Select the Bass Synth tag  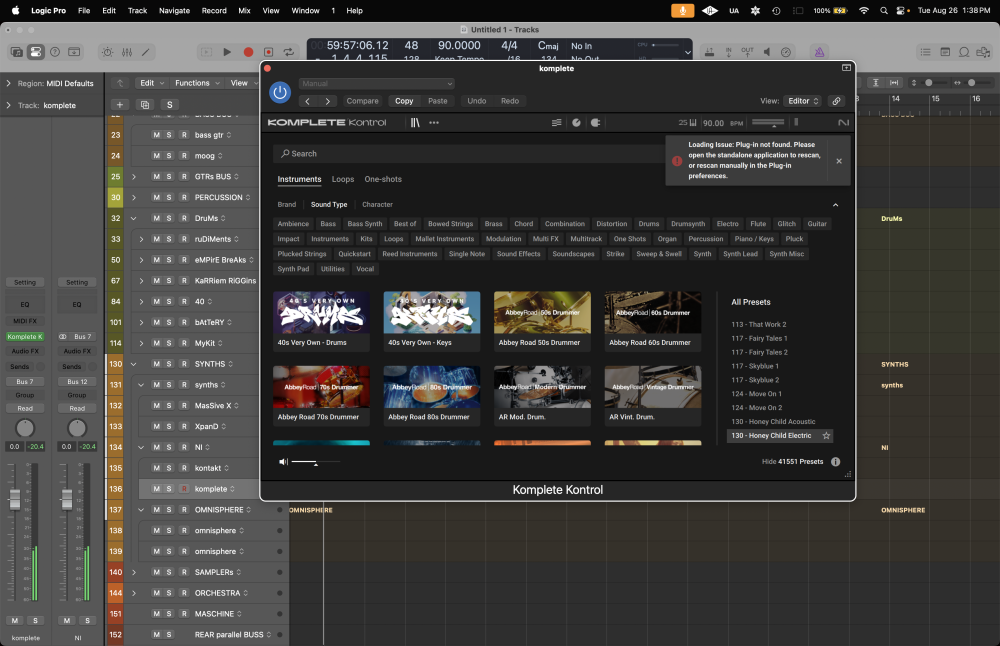[x=365, y=224]
